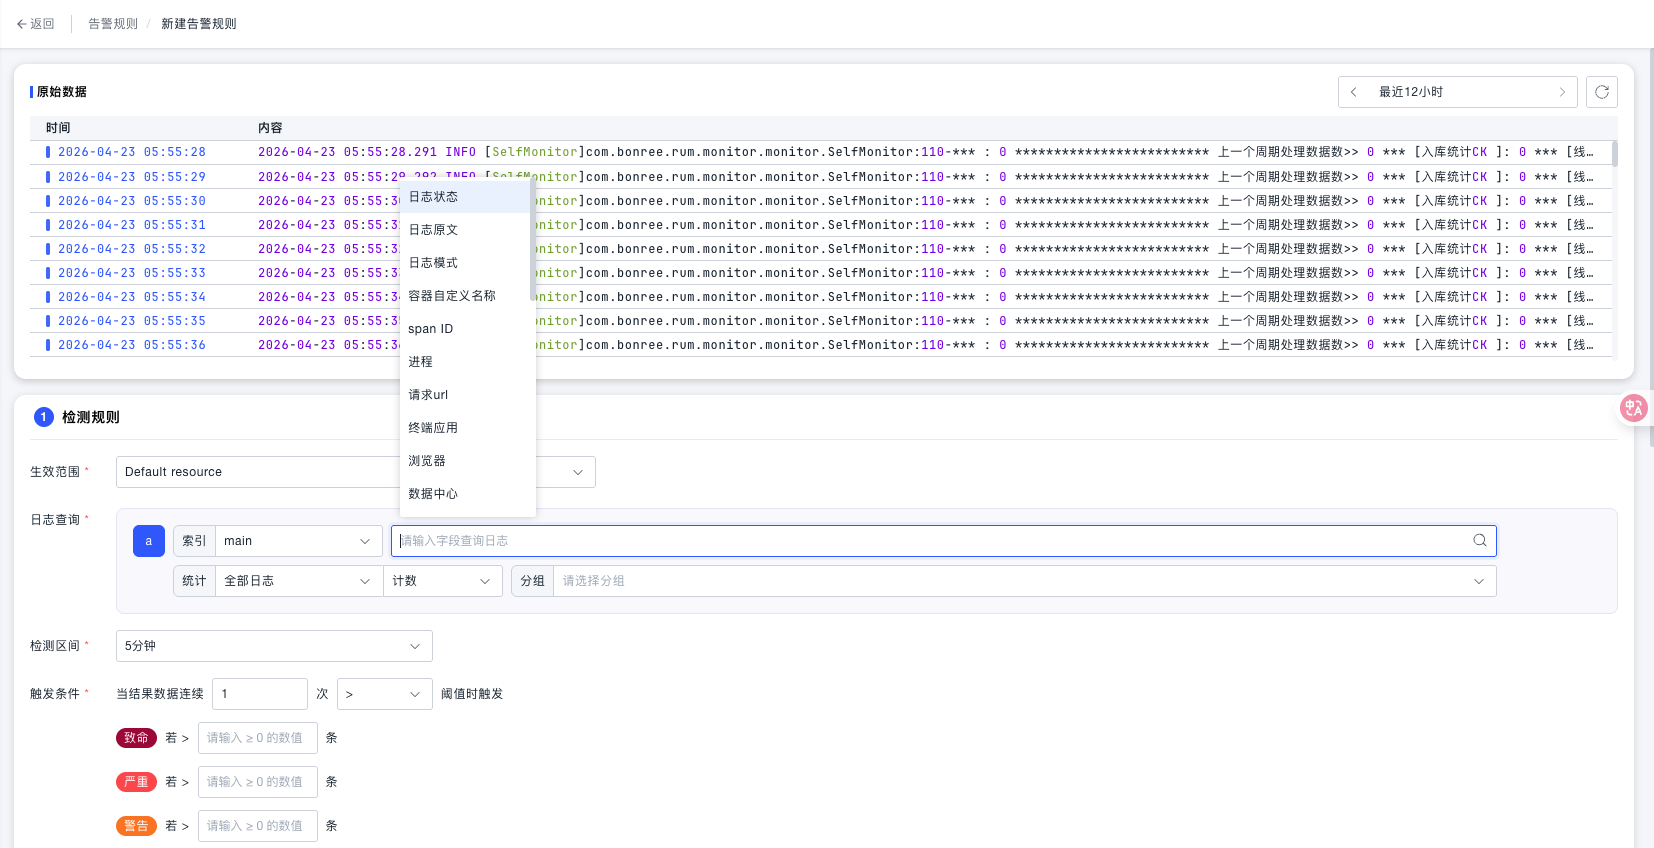Click the 警告 severity tag
Image resolution: width=1654 pixels, height=848 pixels.
point(136,826)
